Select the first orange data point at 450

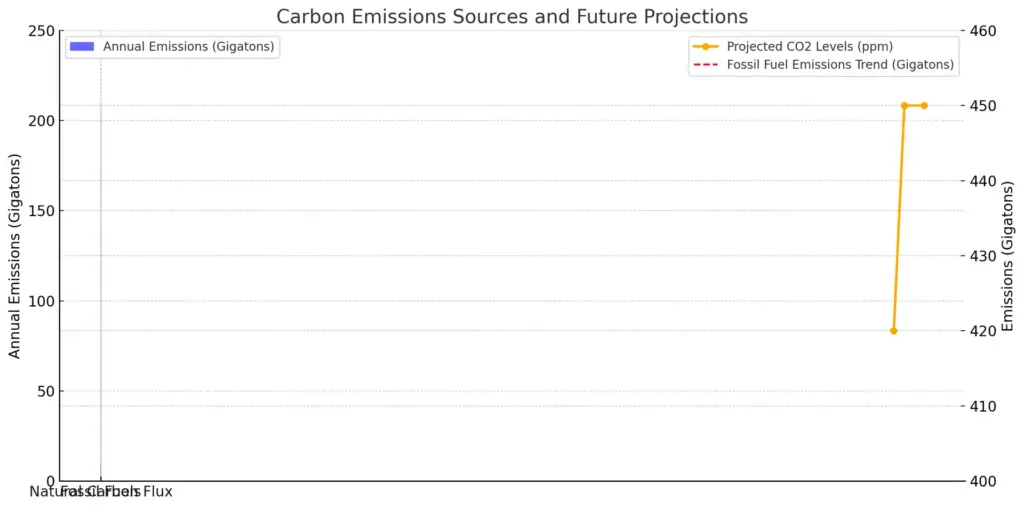pyautogui.click(x=904, y=106)
